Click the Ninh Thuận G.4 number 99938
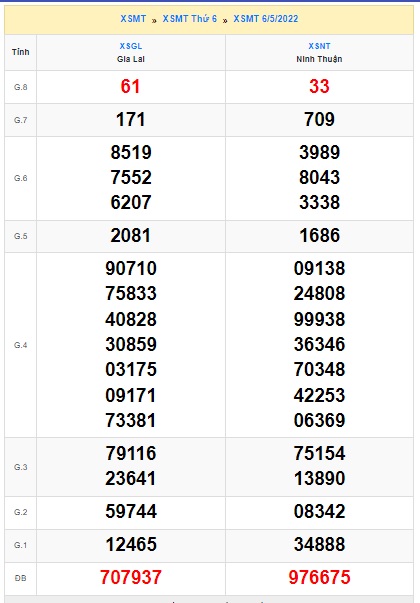This screenshot has height=603, width=420. (320, 319)
